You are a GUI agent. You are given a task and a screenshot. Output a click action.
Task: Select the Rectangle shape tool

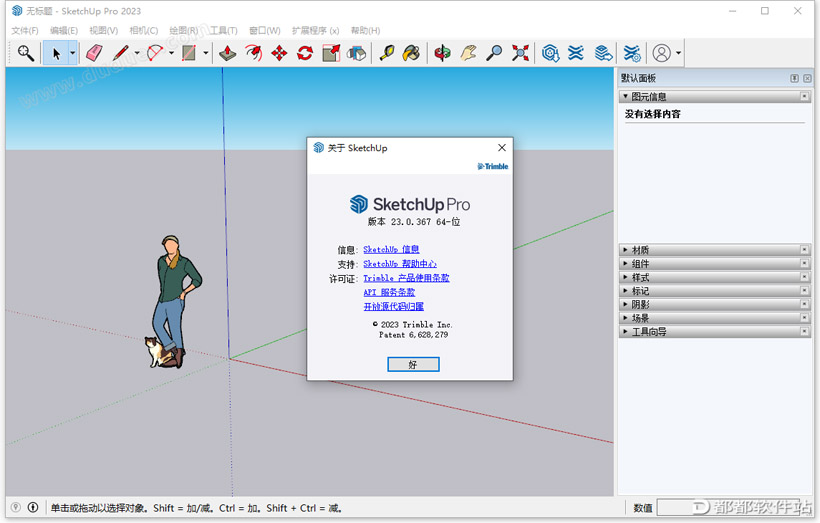[189, 53]
